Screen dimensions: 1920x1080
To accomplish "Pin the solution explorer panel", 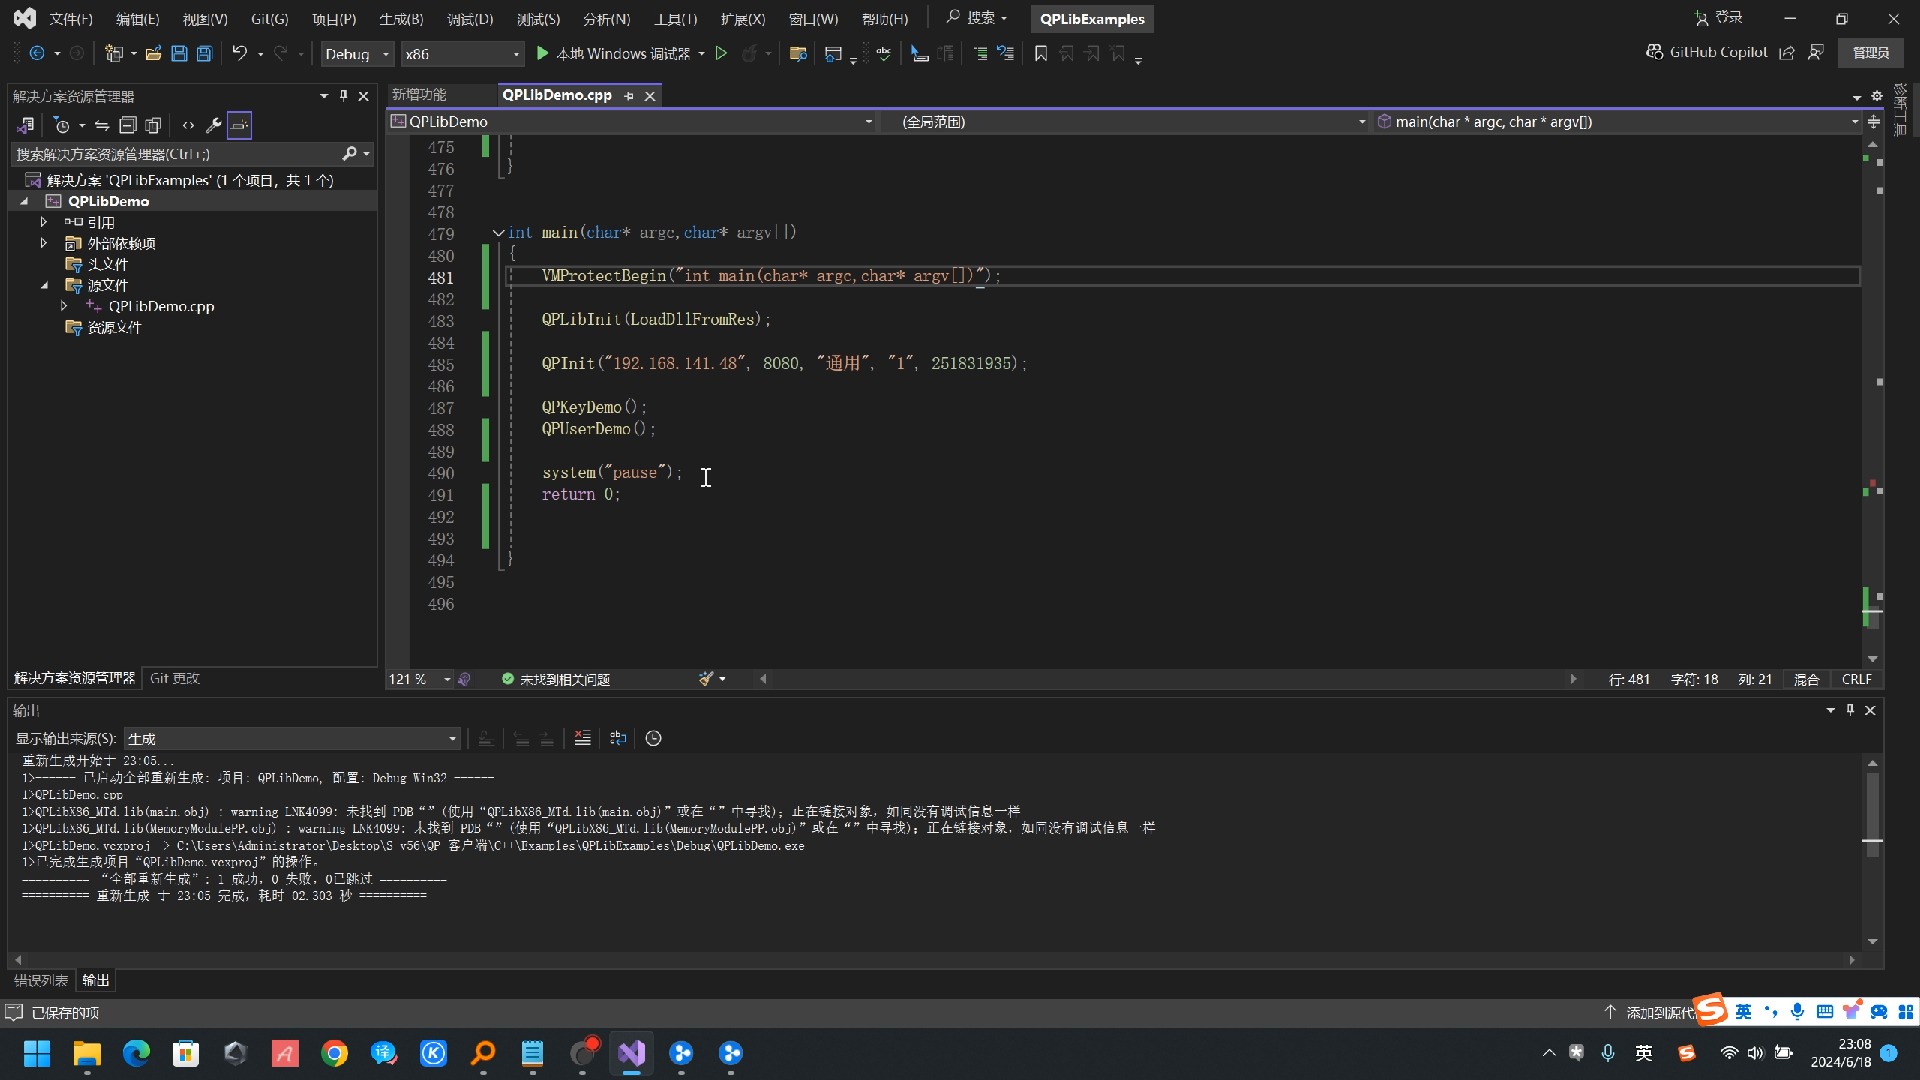I will click(343, 96).
